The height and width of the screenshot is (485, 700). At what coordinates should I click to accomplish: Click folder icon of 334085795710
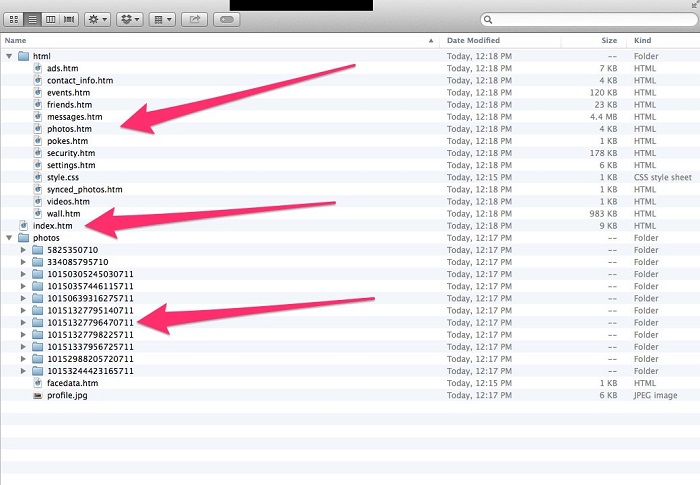point(38,262)
